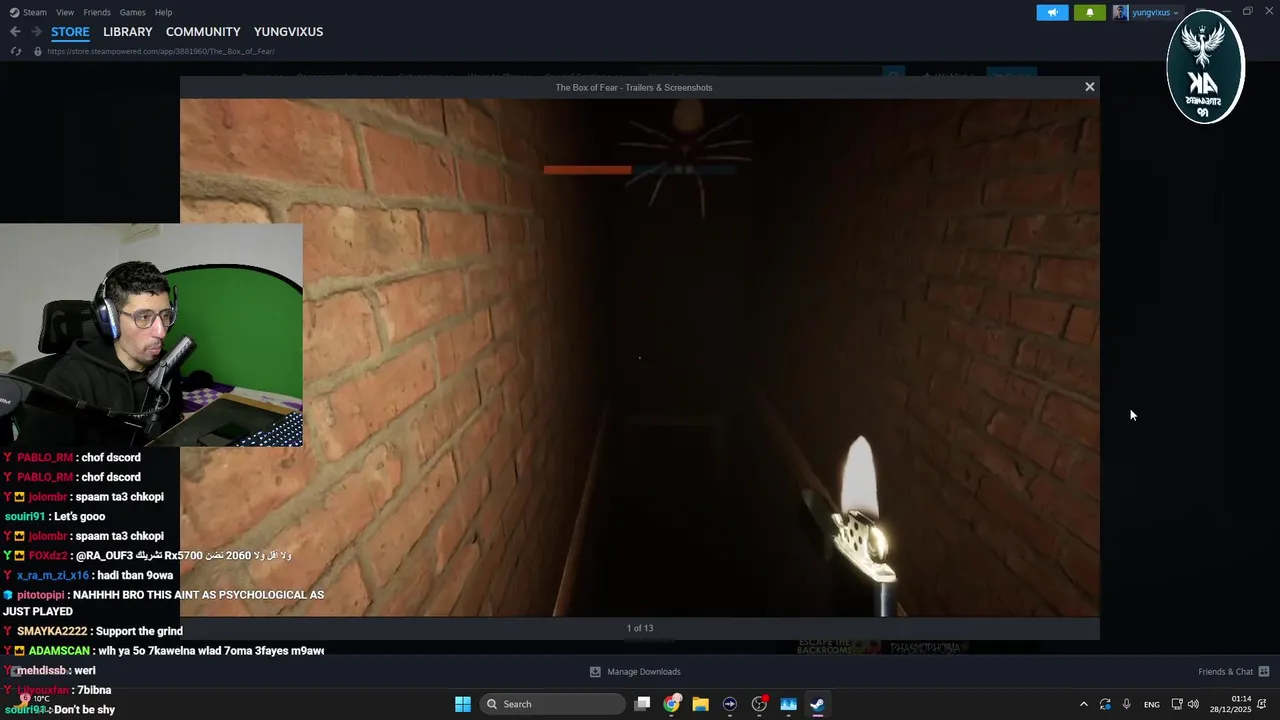Open the Friends menu

pyautogui.click(x=97, y=12)
